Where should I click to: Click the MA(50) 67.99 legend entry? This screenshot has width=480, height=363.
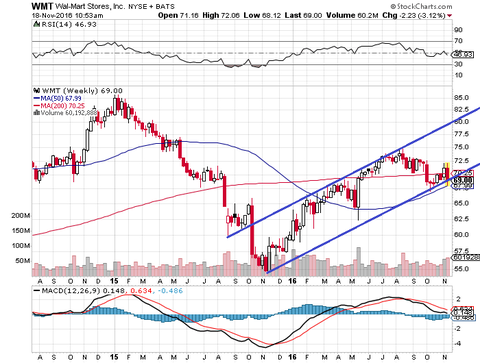click(x=61, y=98)
